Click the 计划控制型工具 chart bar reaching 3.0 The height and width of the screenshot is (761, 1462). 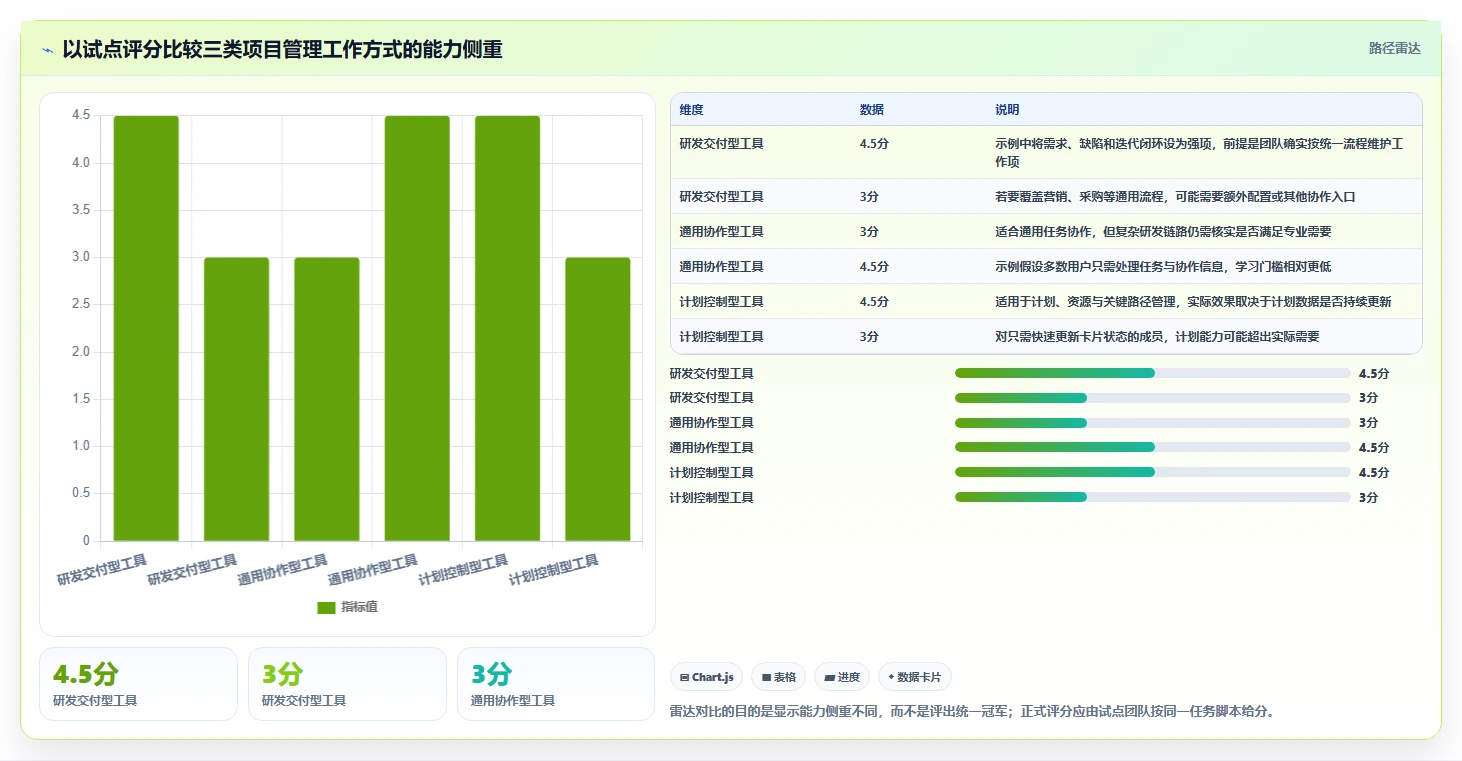coord(598,399)
